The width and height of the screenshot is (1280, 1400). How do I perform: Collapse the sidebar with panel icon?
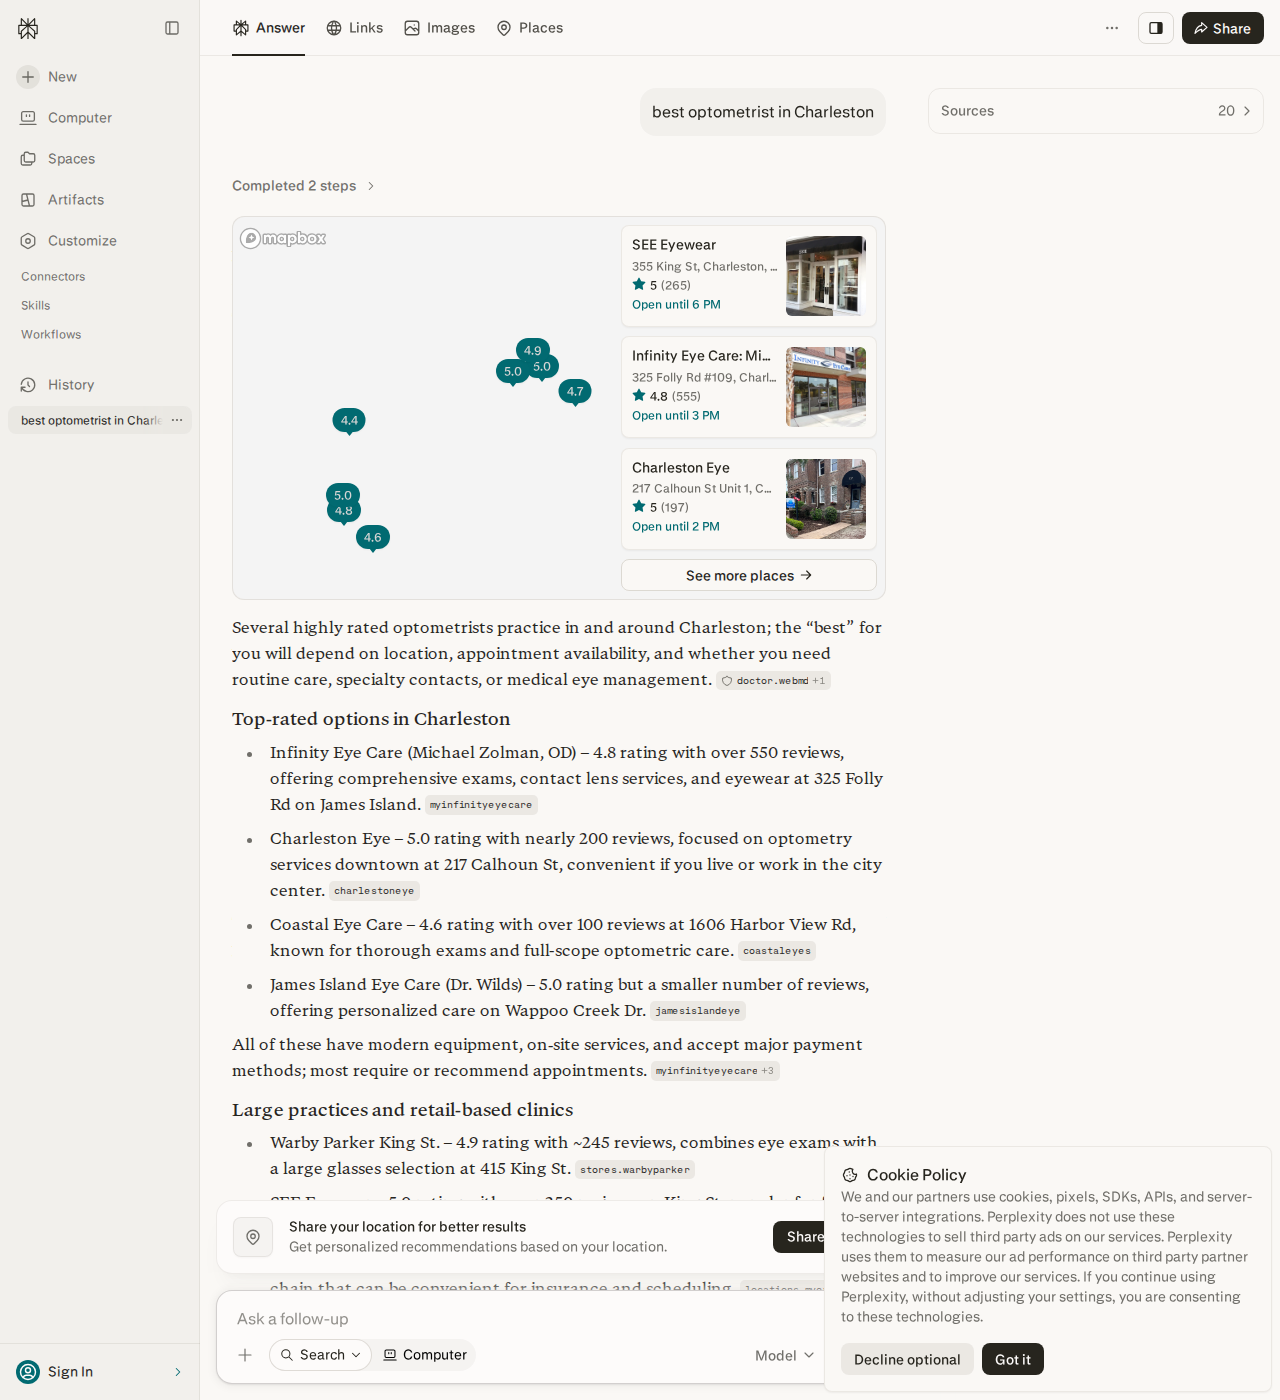[172, 28]
